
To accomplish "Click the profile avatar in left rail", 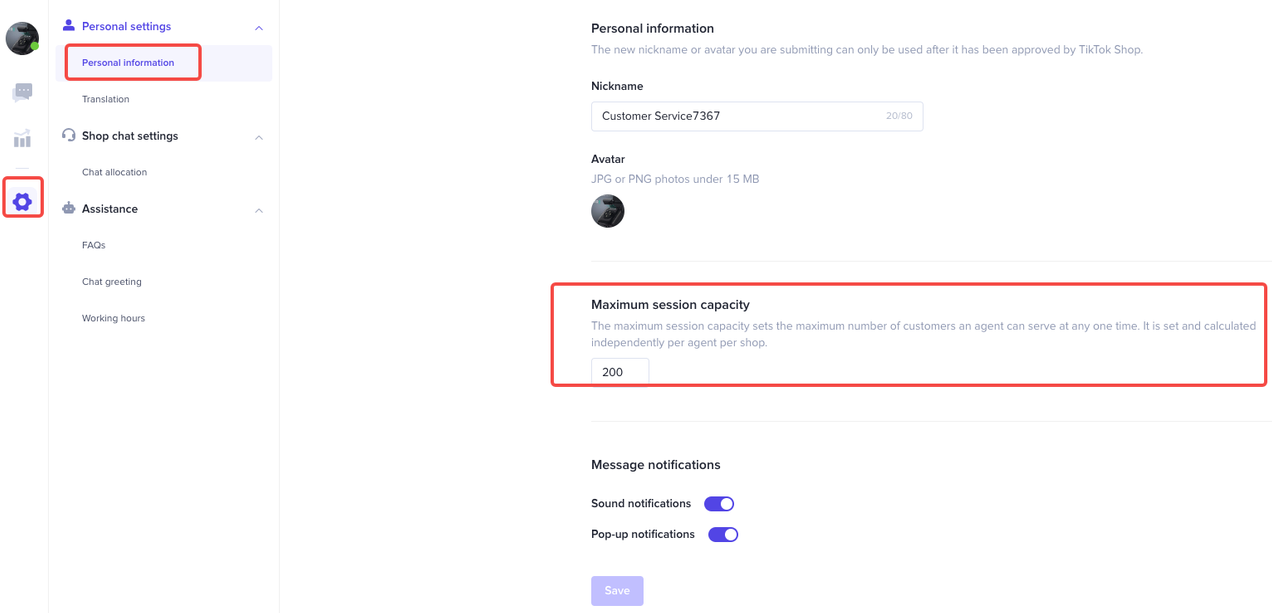I will click(22, 39).
